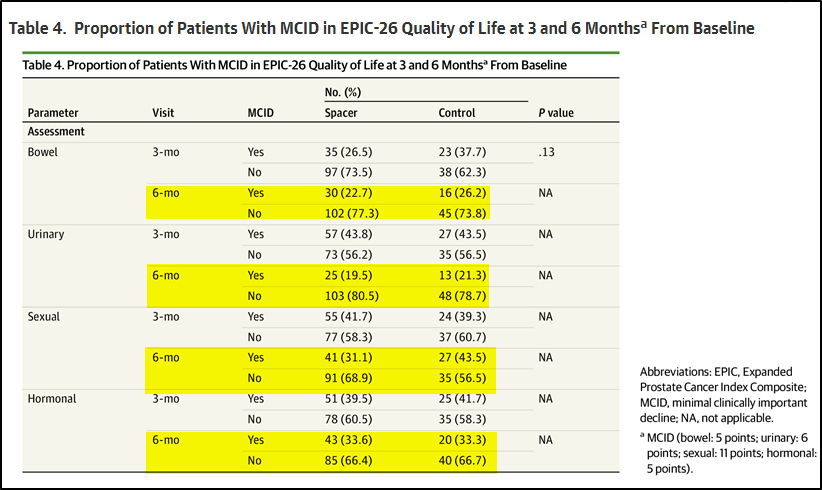Click the Parameter column header

tap(53, 113)
